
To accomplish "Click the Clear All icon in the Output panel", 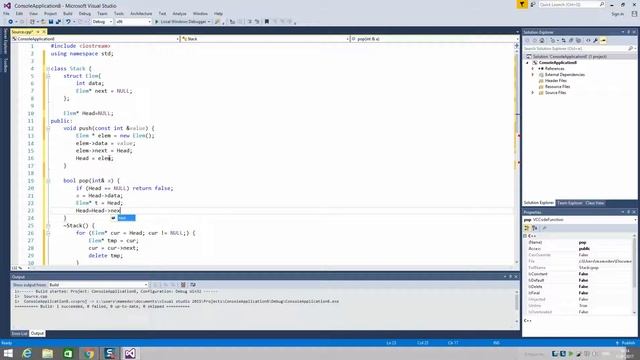I will 183,284.
